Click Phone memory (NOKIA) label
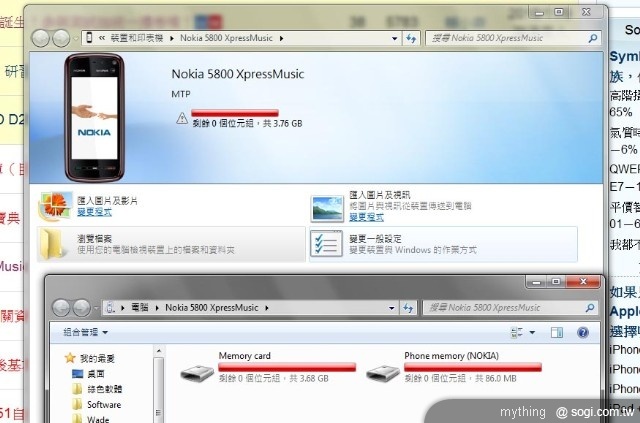The image size is (640, 423). click(x=451, y=356)
